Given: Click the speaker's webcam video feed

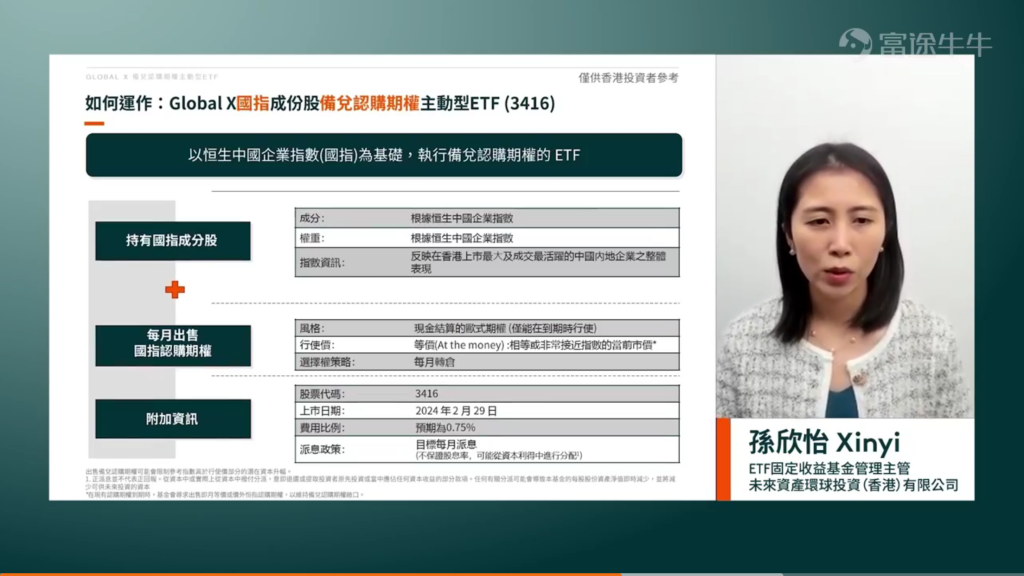Looking at the screenshot, I should tap(845, 236).
